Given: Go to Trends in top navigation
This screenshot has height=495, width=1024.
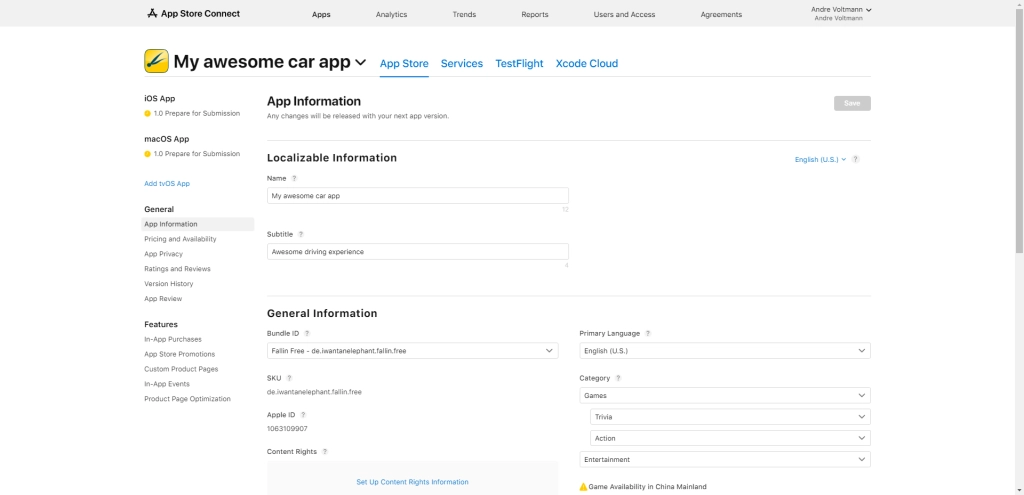Looking at the screenshot, I should tap(464, 14).
